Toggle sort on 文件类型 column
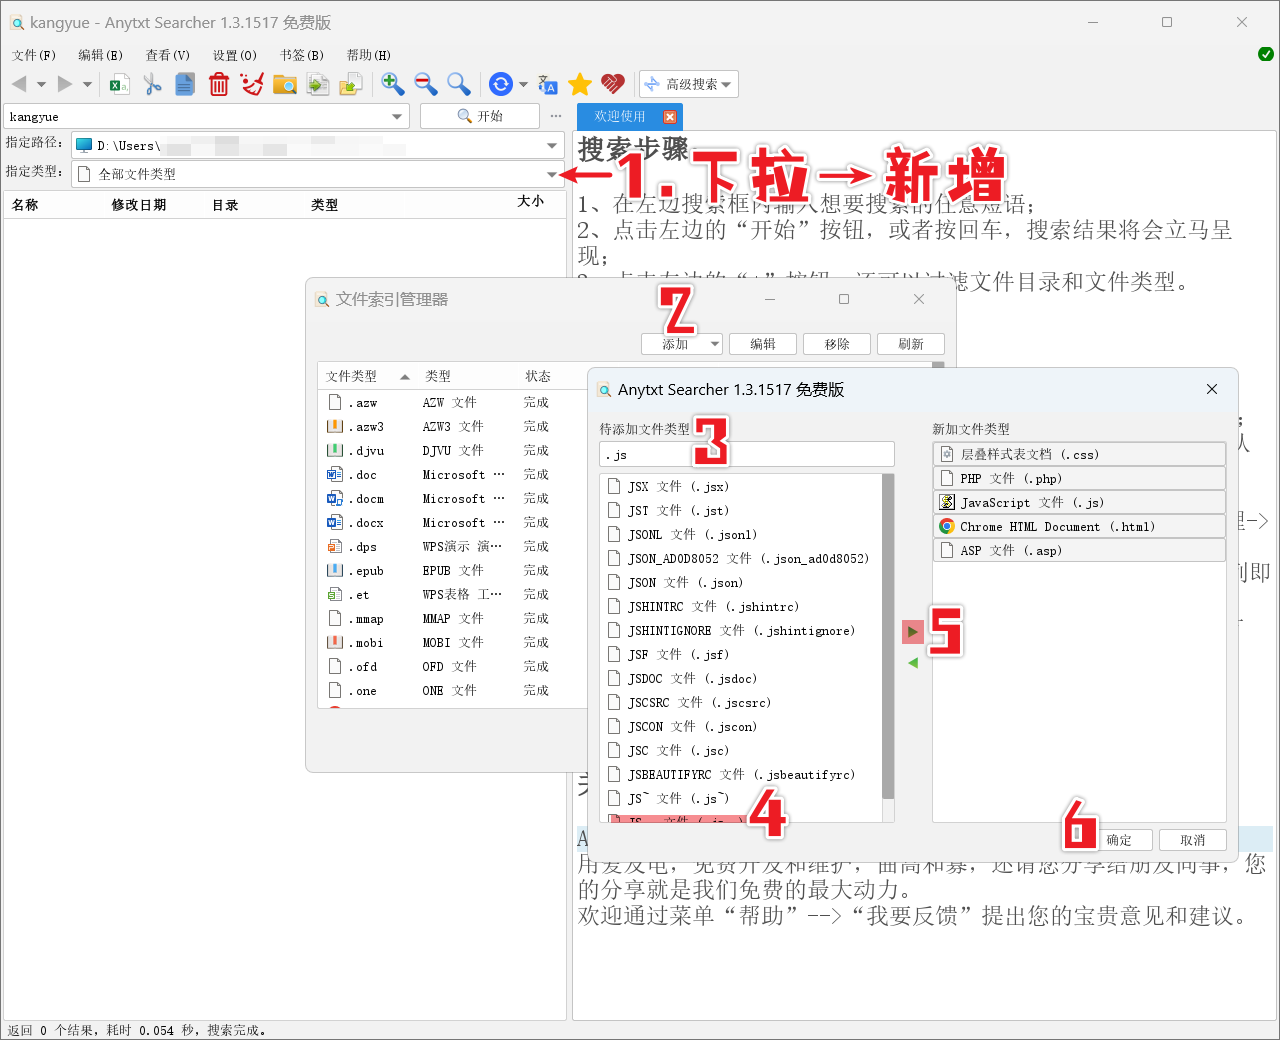This screenshot has width=1280, height=1040. [x=367, y=376]
